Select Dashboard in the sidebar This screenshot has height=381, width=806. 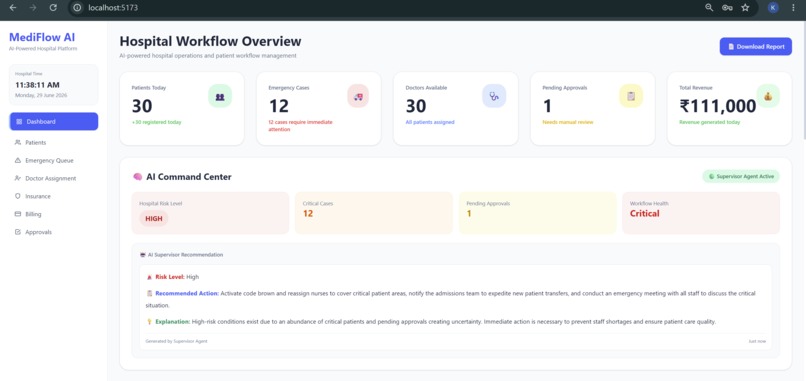(53, 121)
